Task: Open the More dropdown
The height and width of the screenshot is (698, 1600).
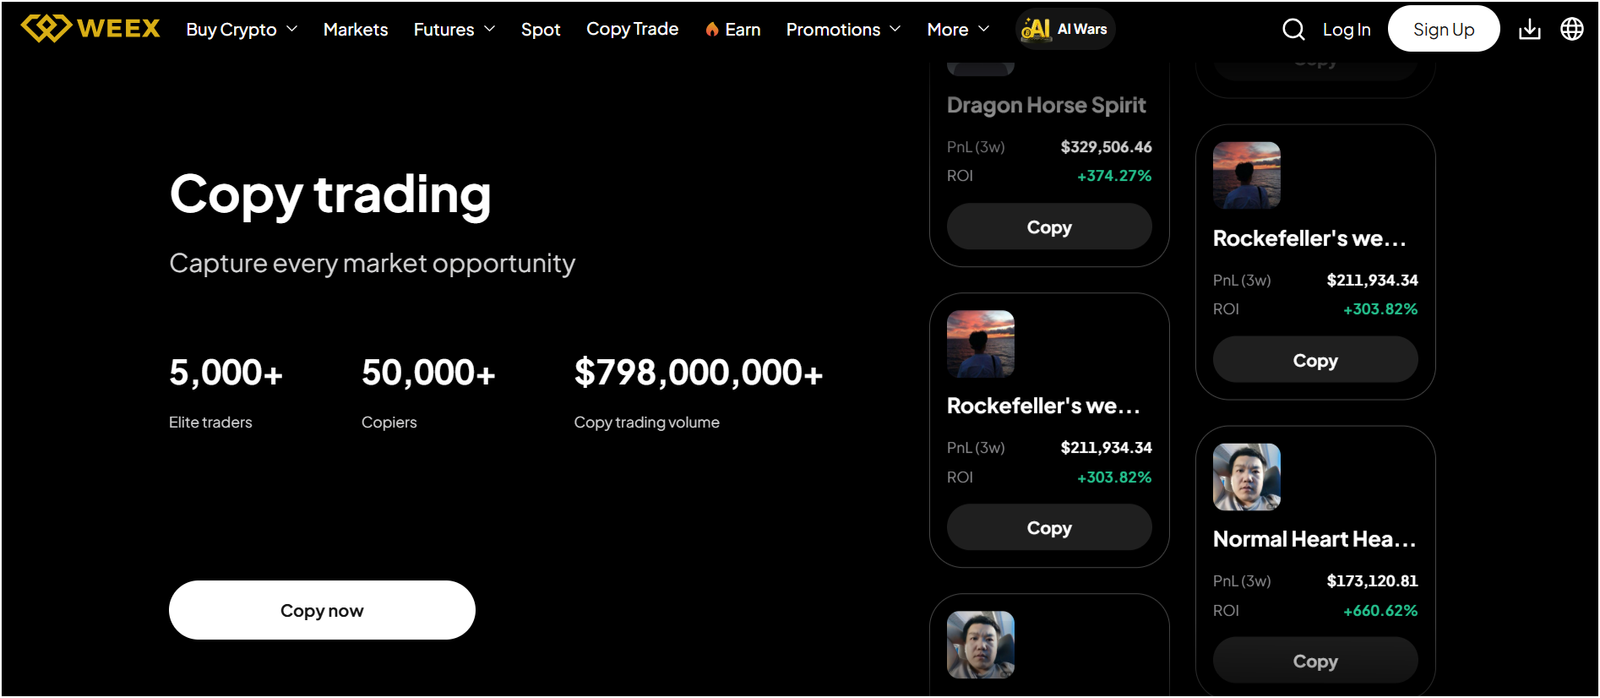Action: coord(956,29)
